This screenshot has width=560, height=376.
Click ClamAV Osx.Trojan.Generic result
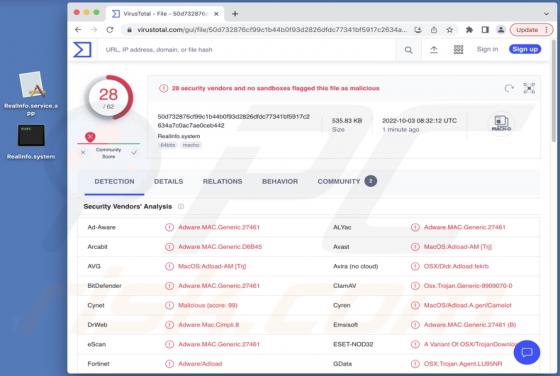pyautogui.click(x=468, y=286)
